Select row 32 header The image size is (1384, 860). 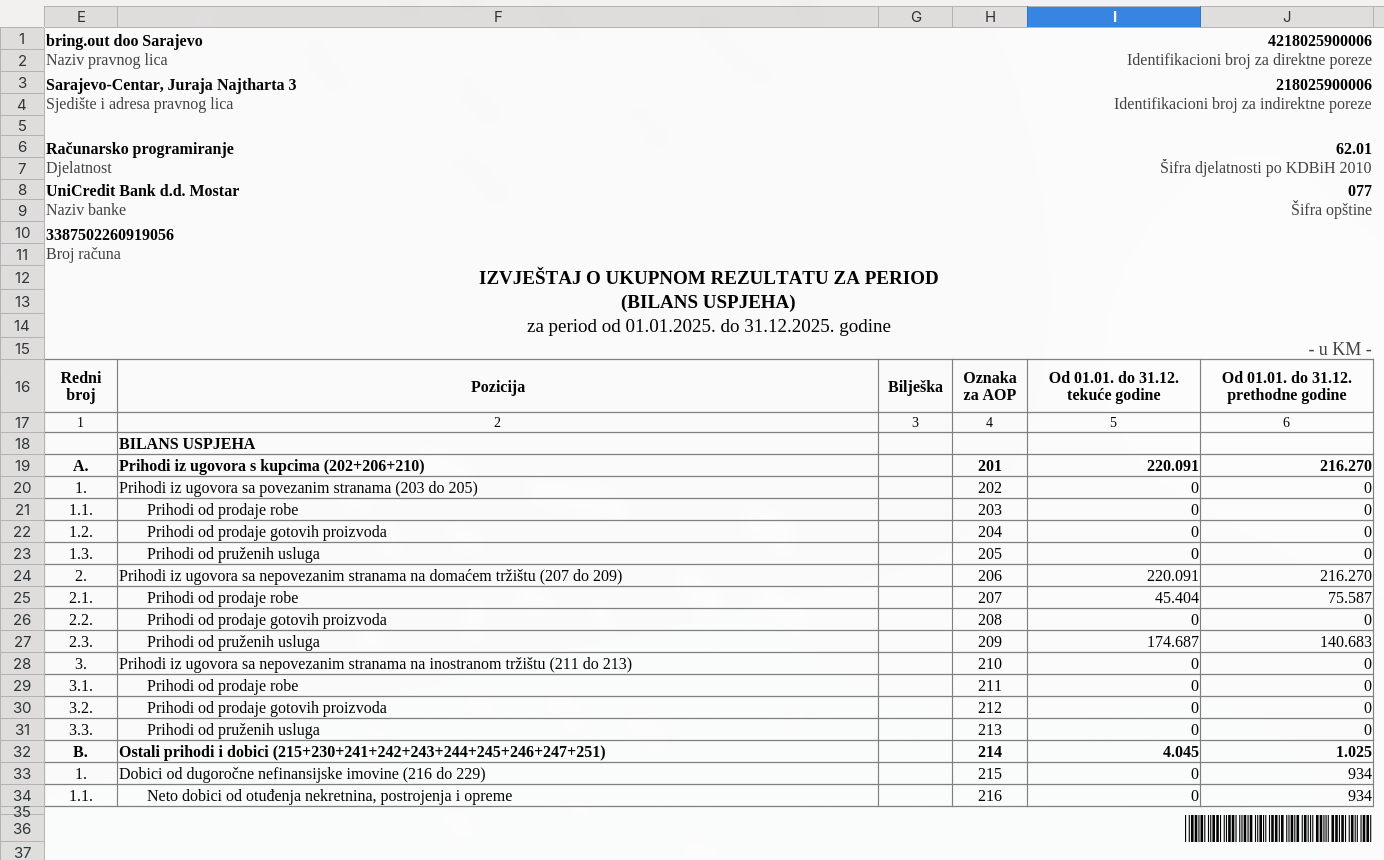tap(22, 752)
